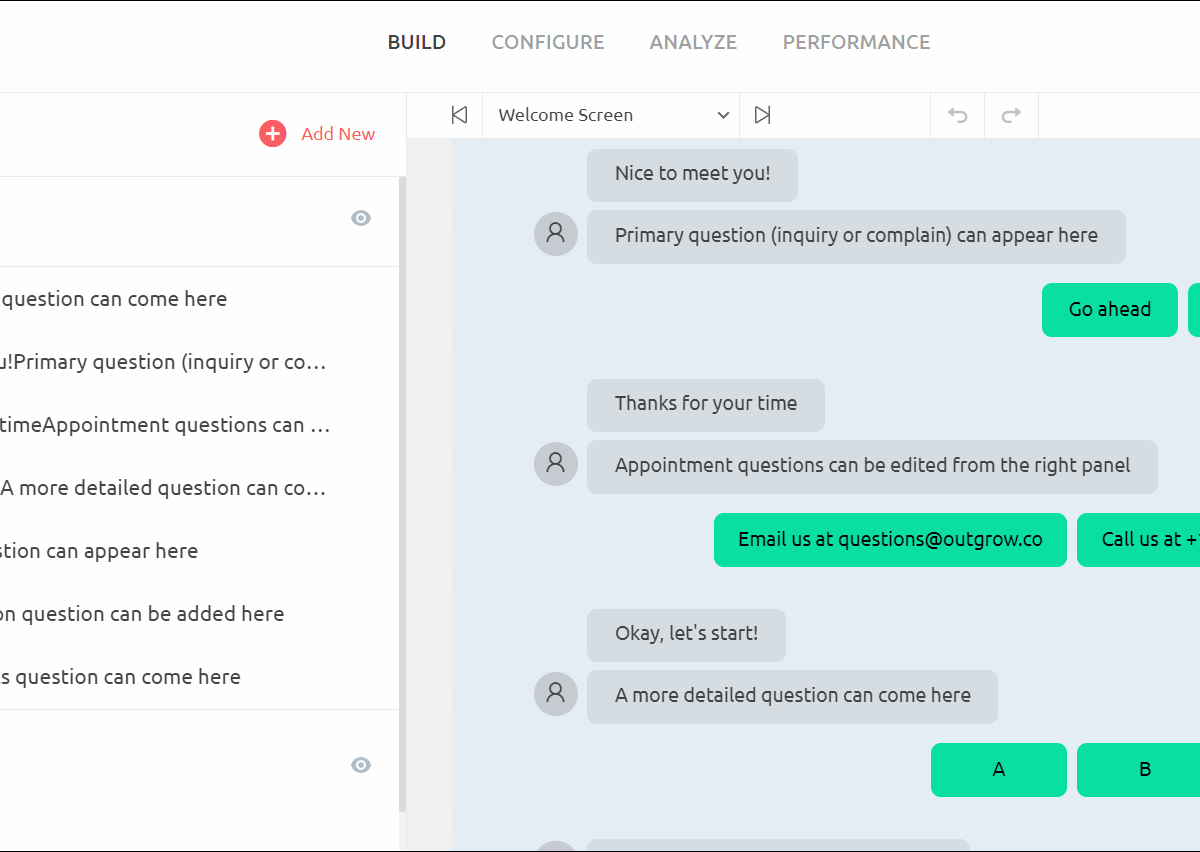Click Email us at questions@outgrow.co button
The height and width of the screenshot is (852, 1200).
click(x=890, y=540)
